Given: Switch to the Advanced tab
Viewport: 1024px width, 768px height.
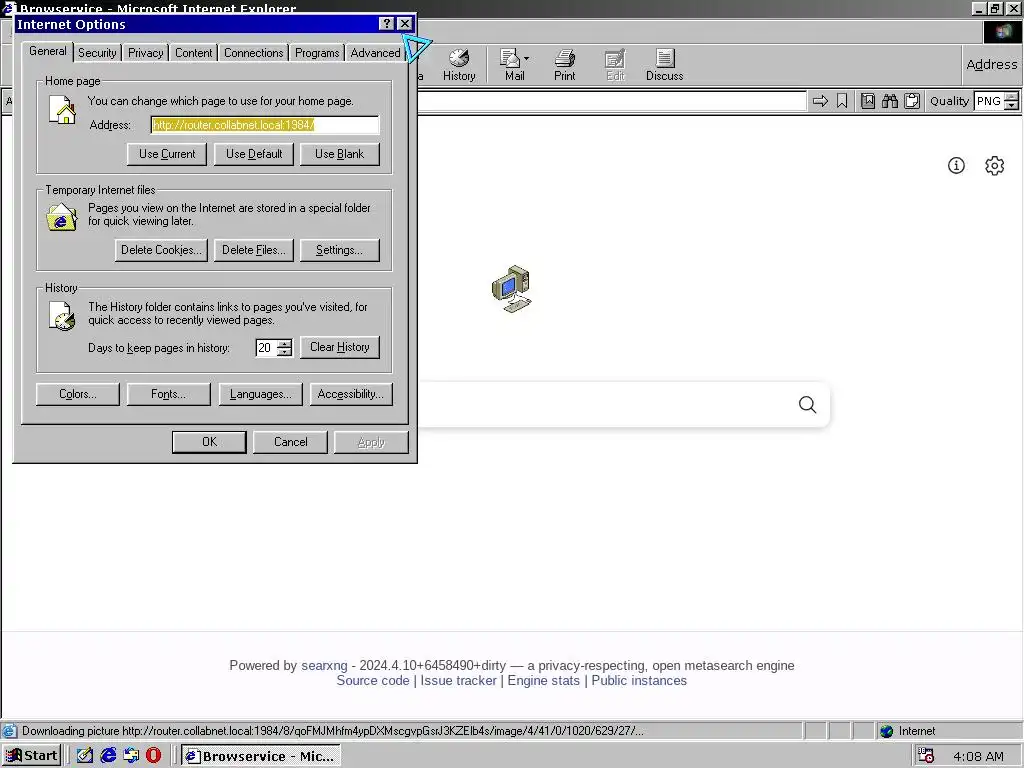Looking at the screenshot, I should pos(375,53).
